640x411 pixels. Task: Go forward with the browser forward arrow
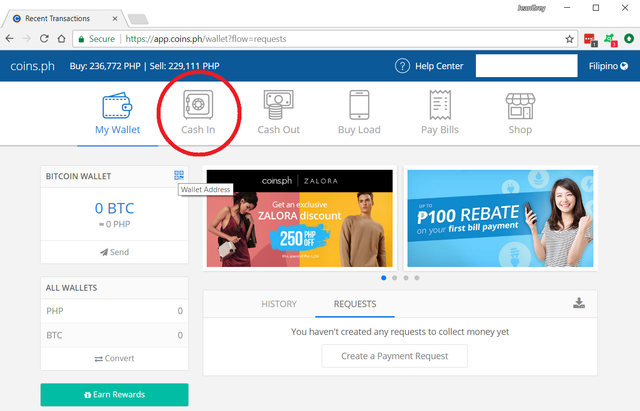27,39
